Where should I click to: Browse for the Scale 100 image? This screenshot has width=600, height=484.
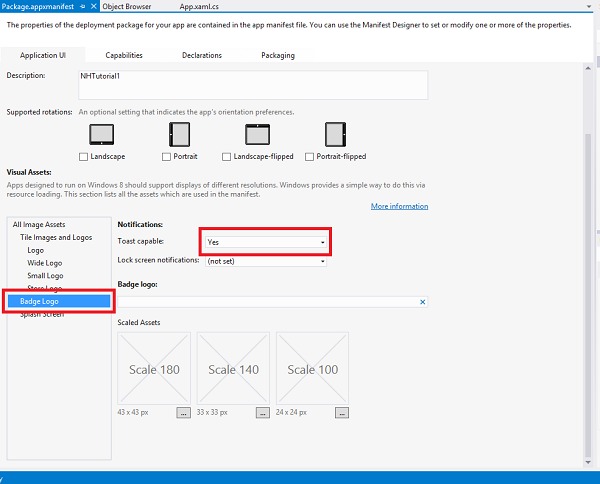pyautogui.click(x=342, y=413)
